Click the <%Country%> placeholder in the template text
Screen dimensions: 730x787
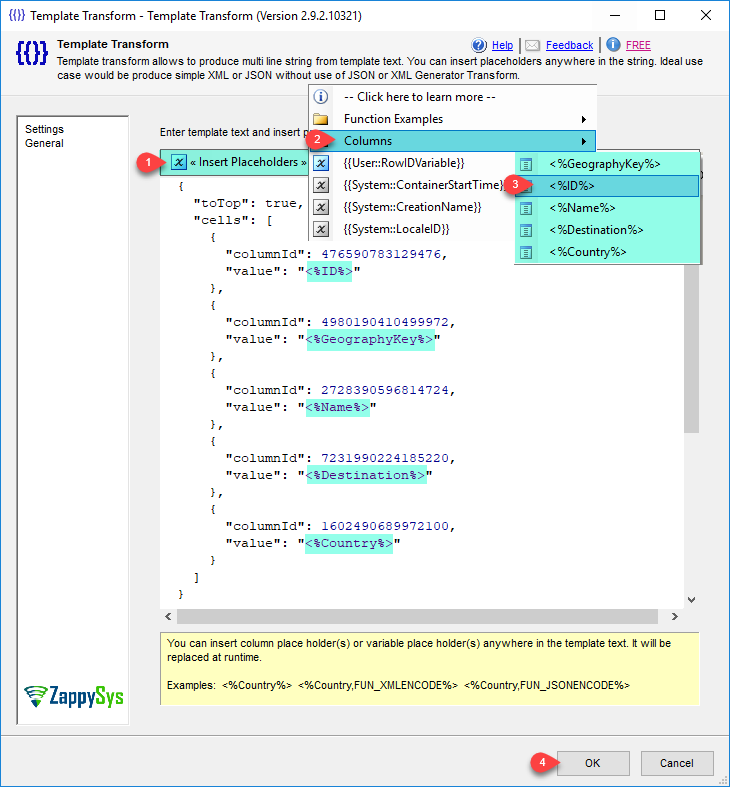[349, 543]
